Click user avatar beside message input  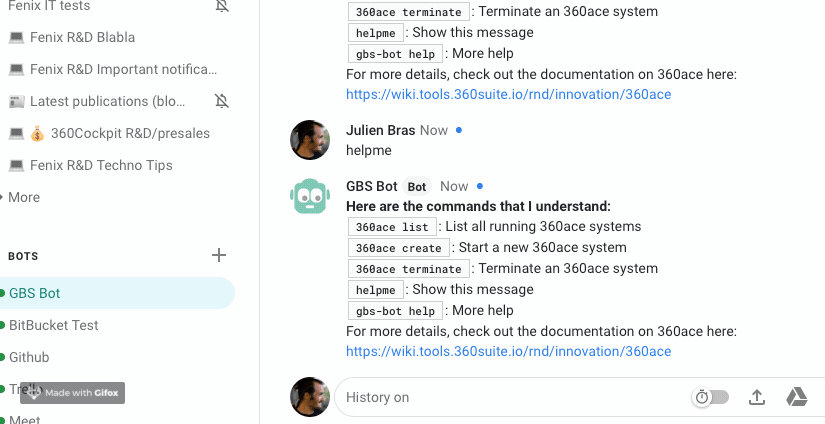(x=310, y=397)
